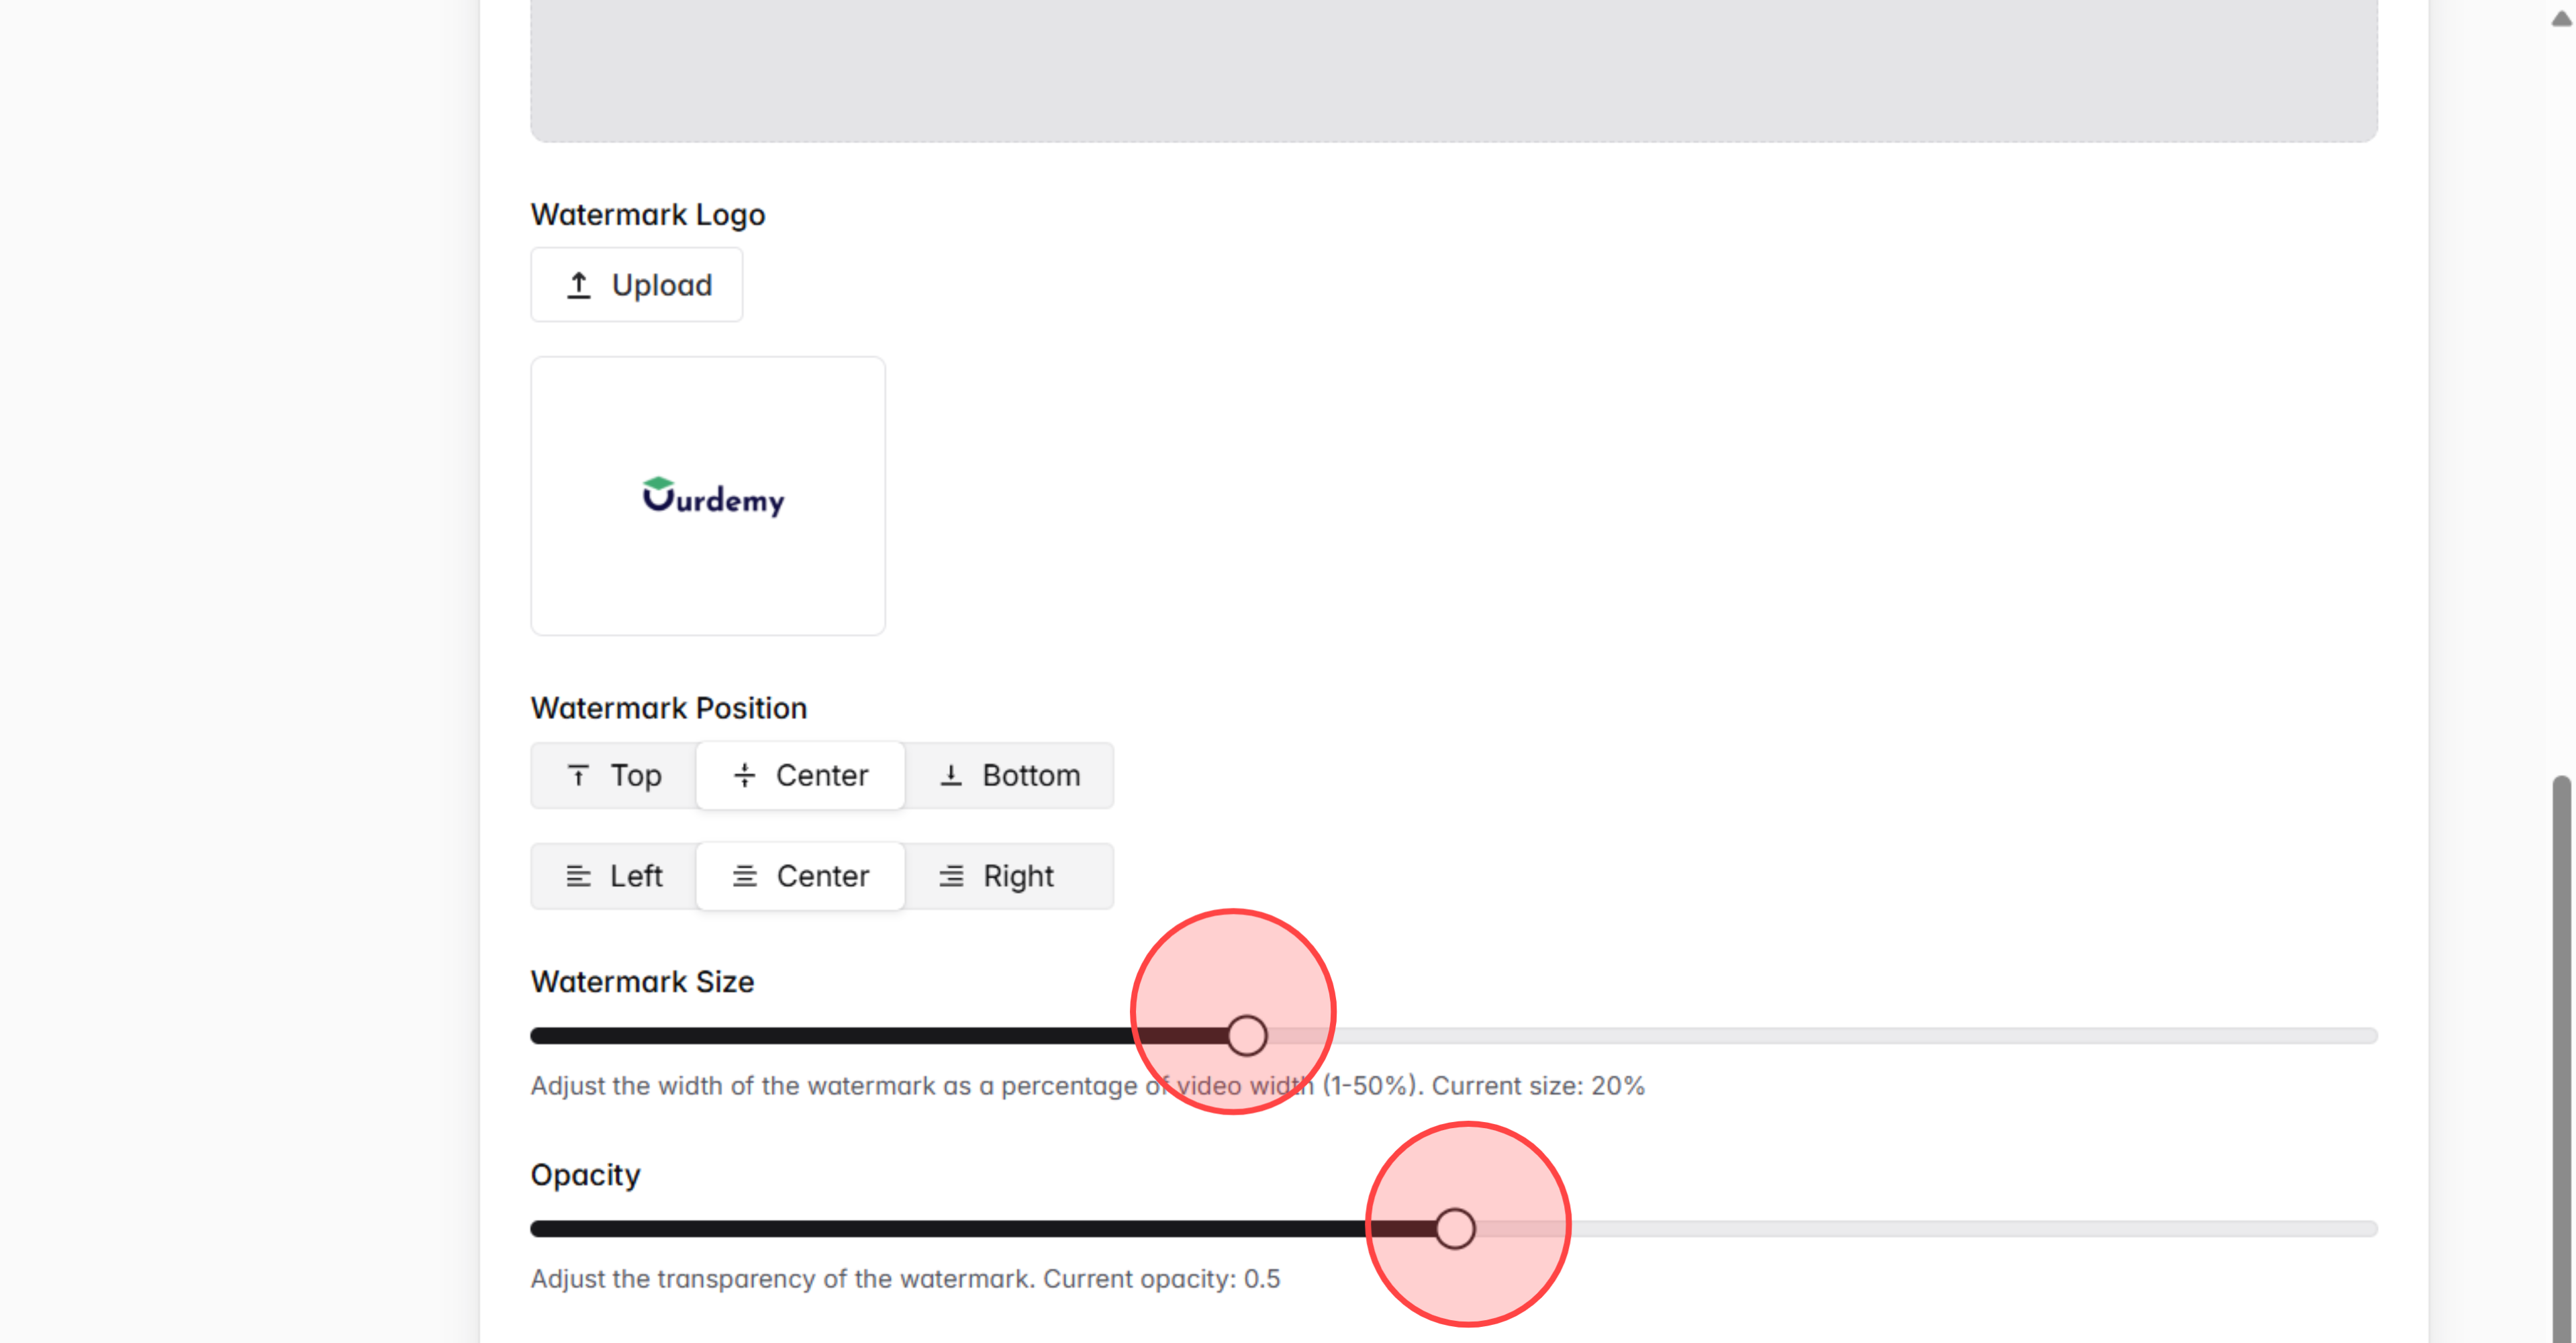Select the top-align icon for watermark position
The height and width of the screenshot is (1343, 2576).
pyautogui.click(x=578, y=775)
